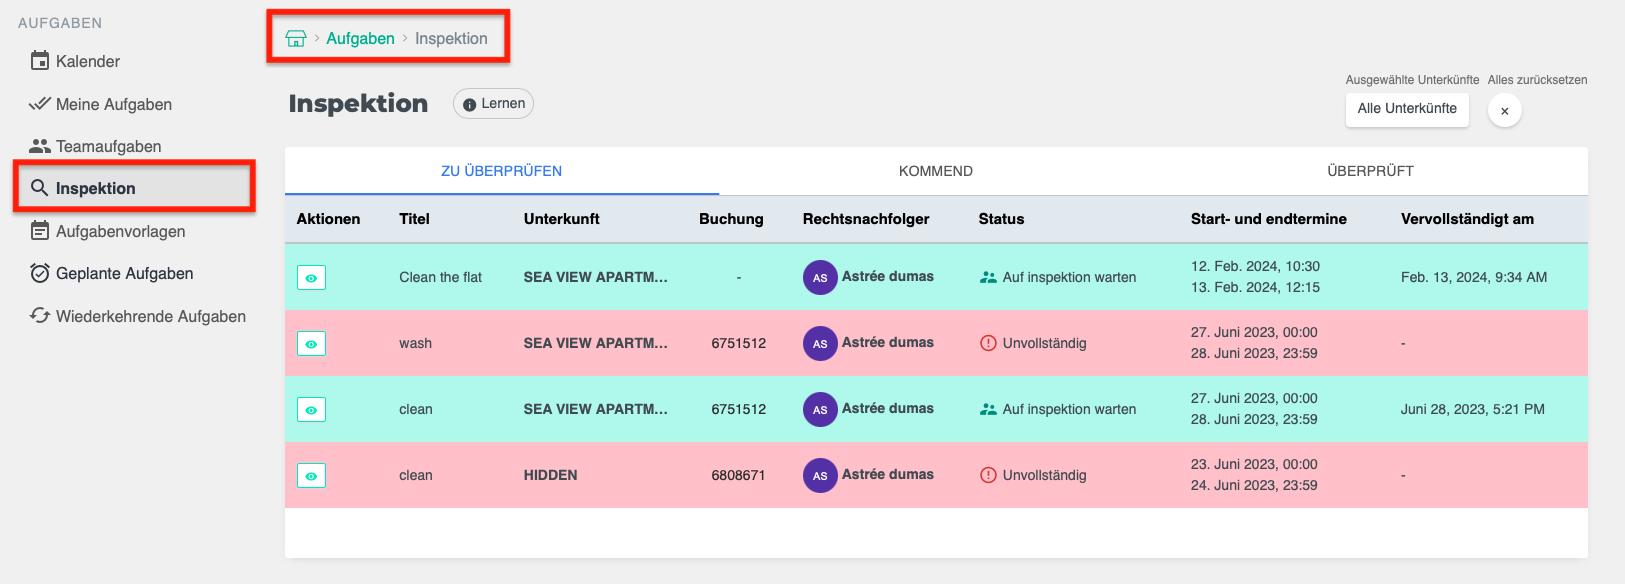Click the eye button in the HIDDEN accommodation row
The height and width of the screenshot is (584, 1625).
(x=311, y=476)
